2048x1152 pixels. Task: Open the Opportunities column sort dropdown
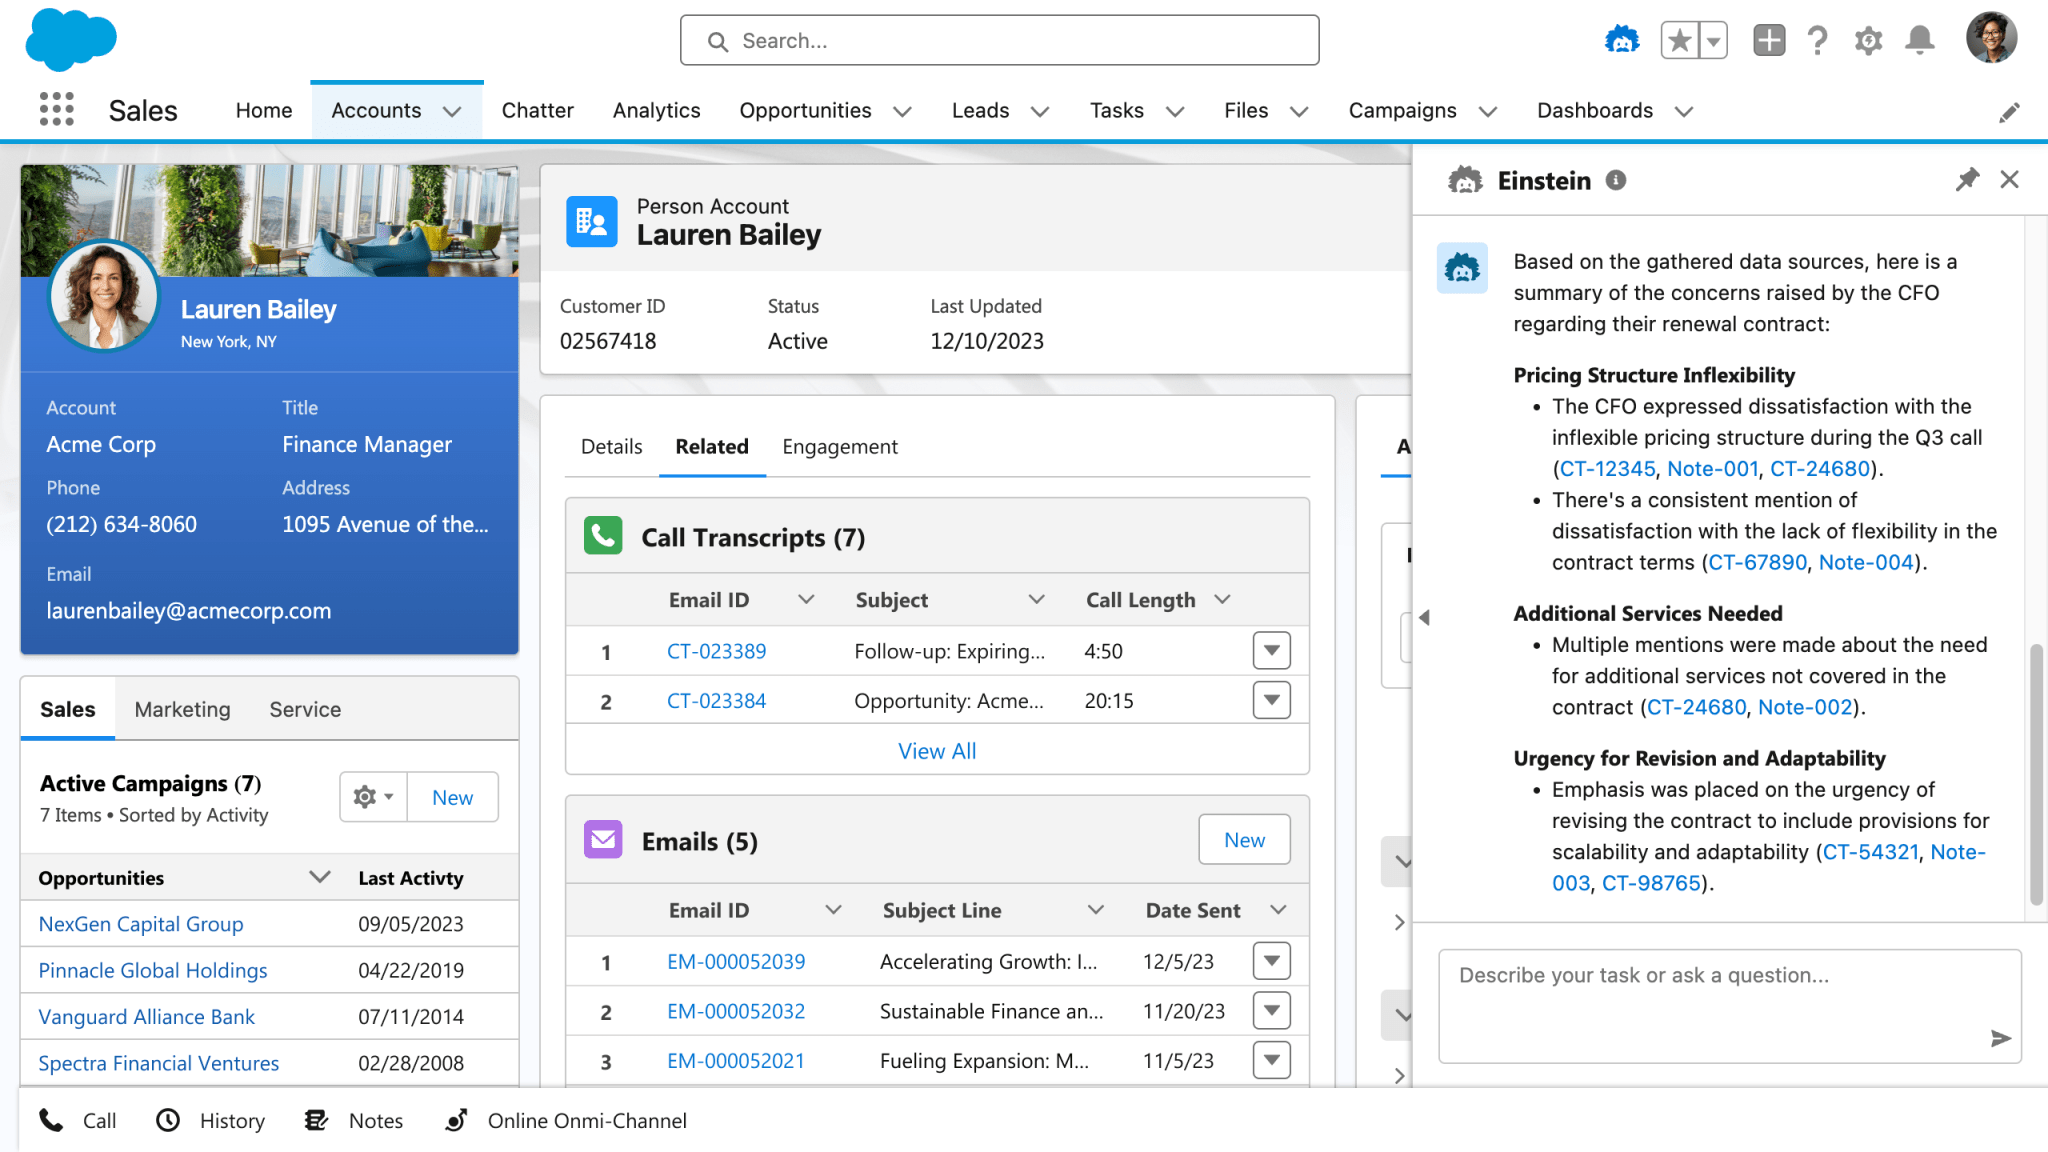319,877
